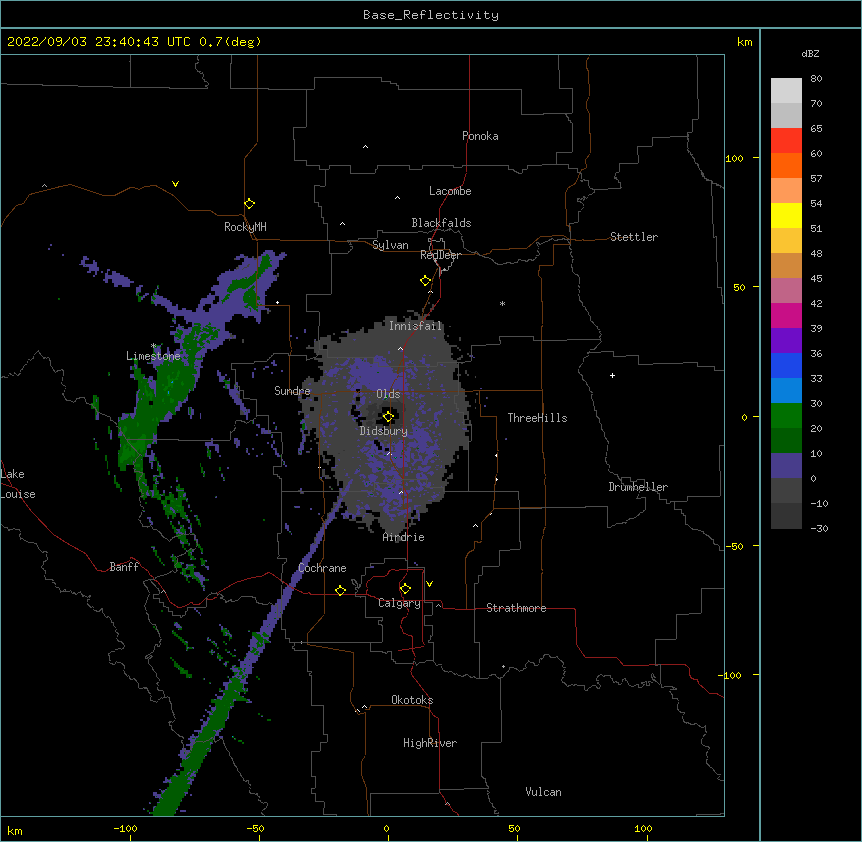Viewport: 862px width, 842px height.
Task: Click the Innisfail city label
Action: tap(416, 326)
